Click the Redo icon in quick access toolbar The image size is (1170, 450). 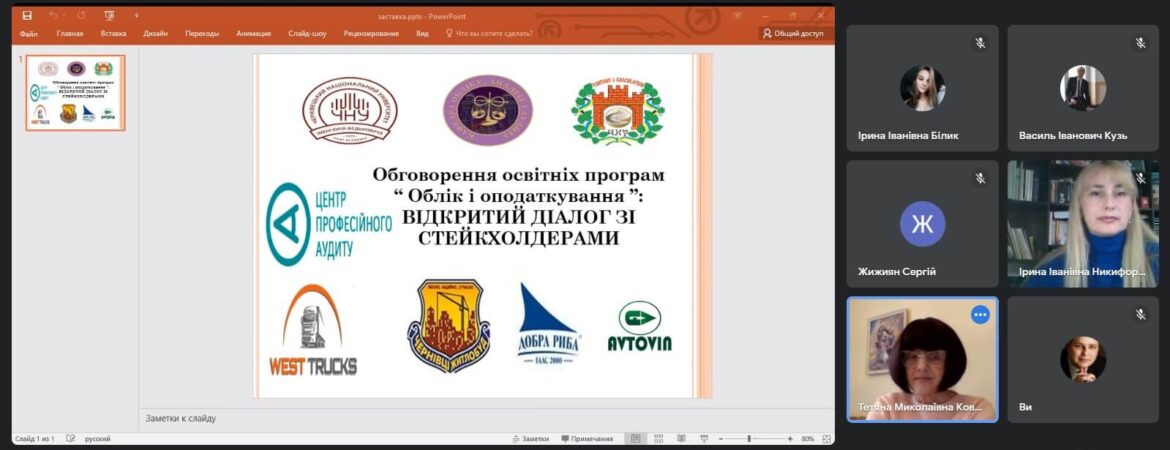81,15
